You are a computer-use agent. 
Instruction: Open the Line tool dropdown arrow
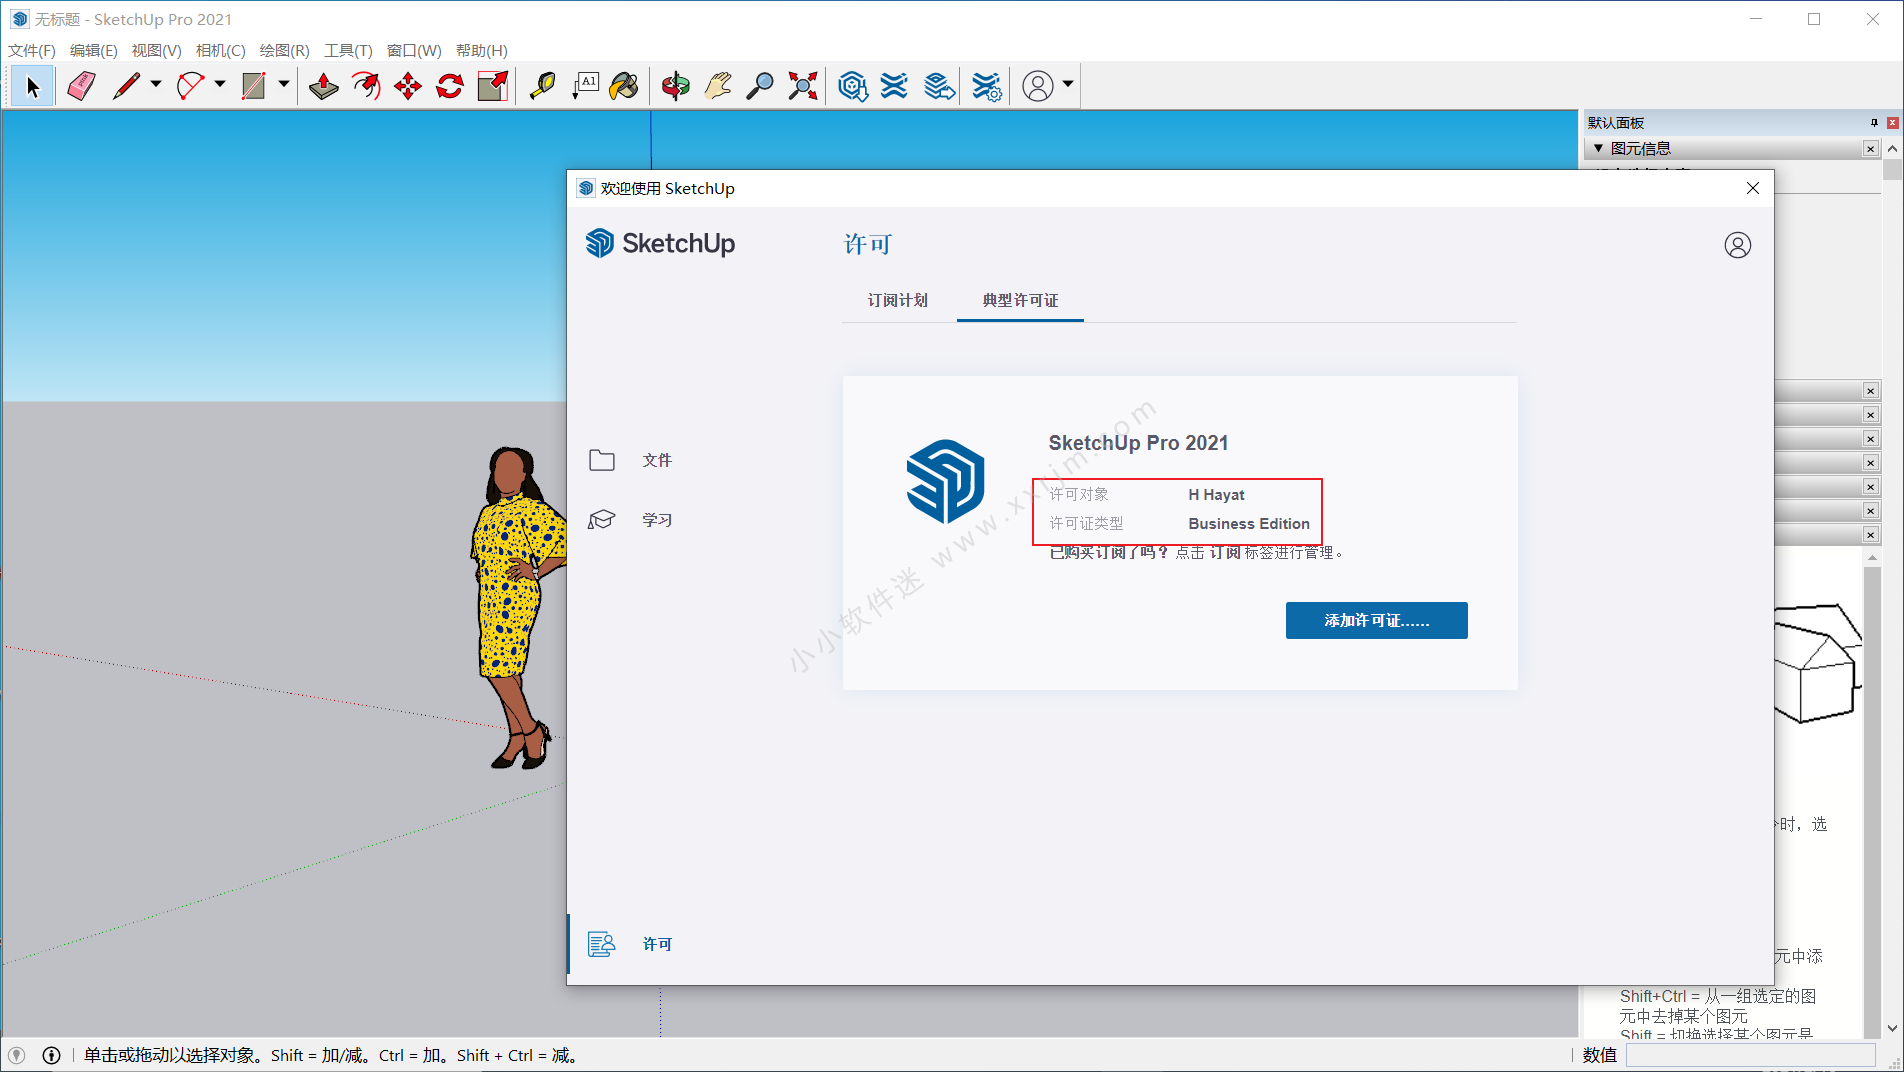click(x=156, y=85)
